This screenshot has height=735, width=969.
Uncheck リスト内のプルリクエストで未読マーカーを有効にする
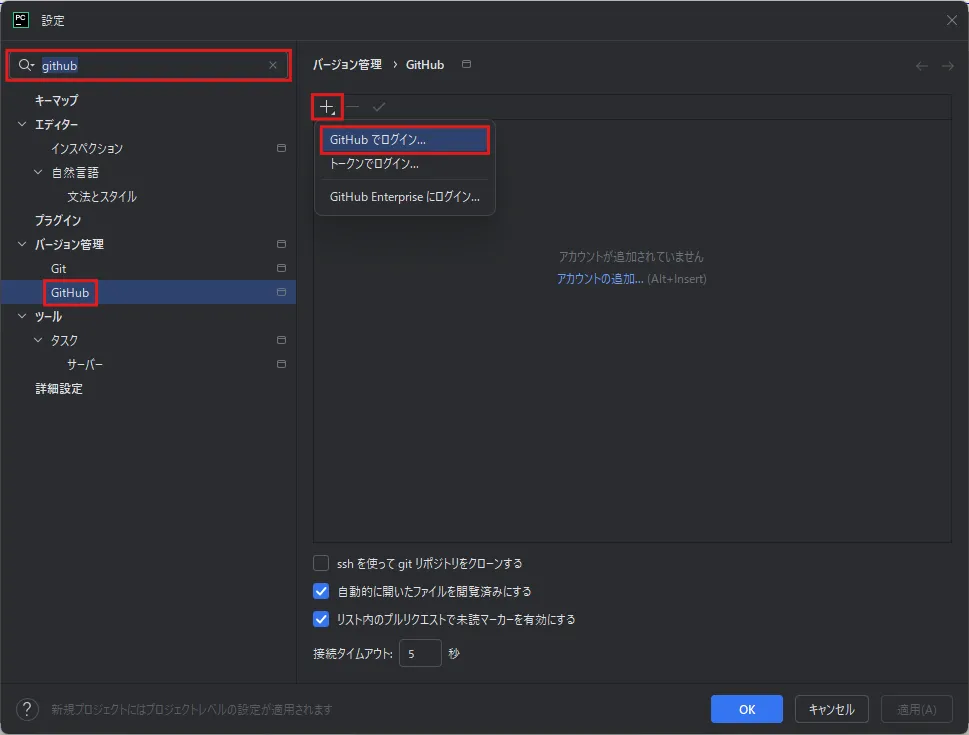pos(321,619)
